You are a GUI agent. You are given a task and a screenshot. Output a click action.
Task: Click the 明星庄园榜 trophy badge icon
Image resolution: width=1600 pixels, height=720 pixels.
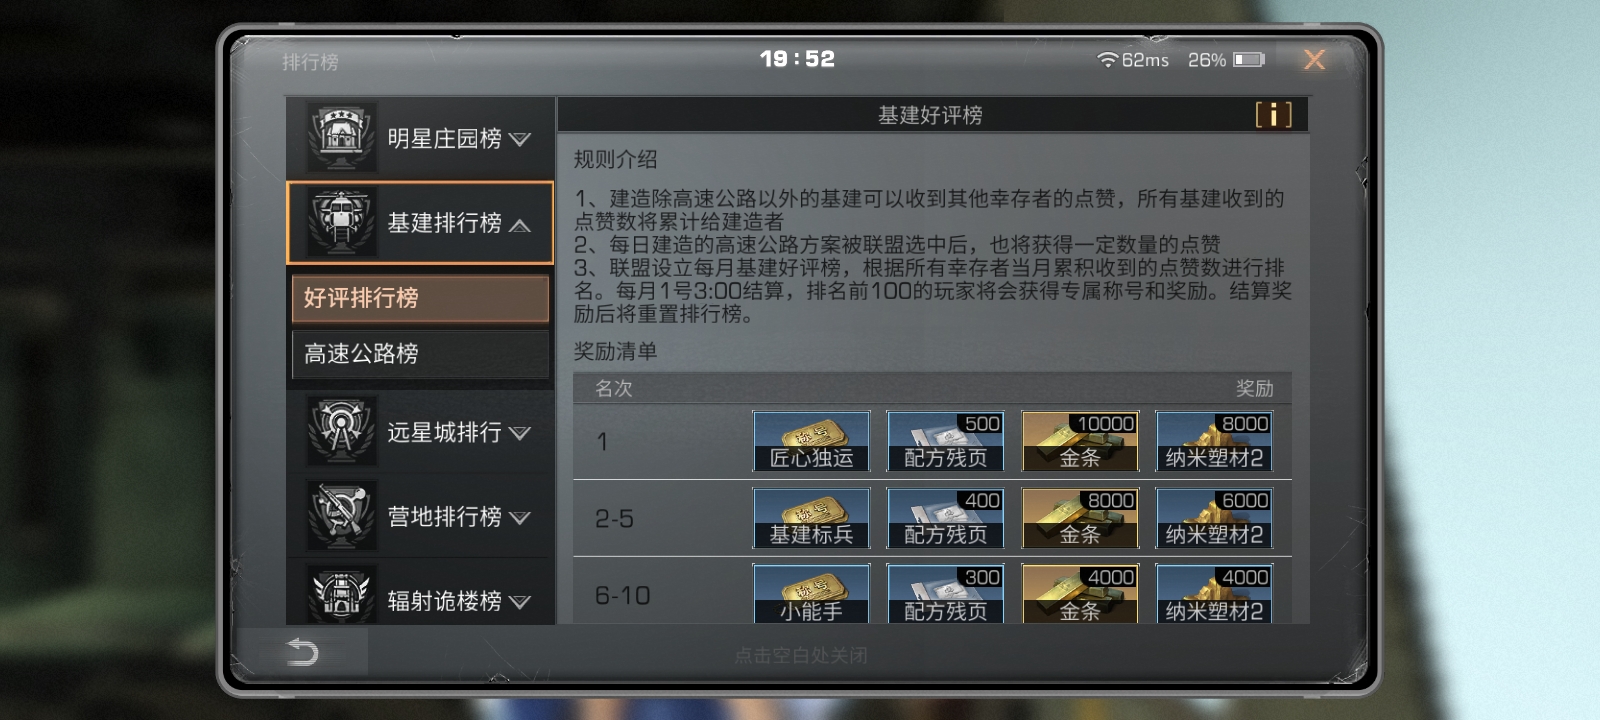(x=341, y=137)
